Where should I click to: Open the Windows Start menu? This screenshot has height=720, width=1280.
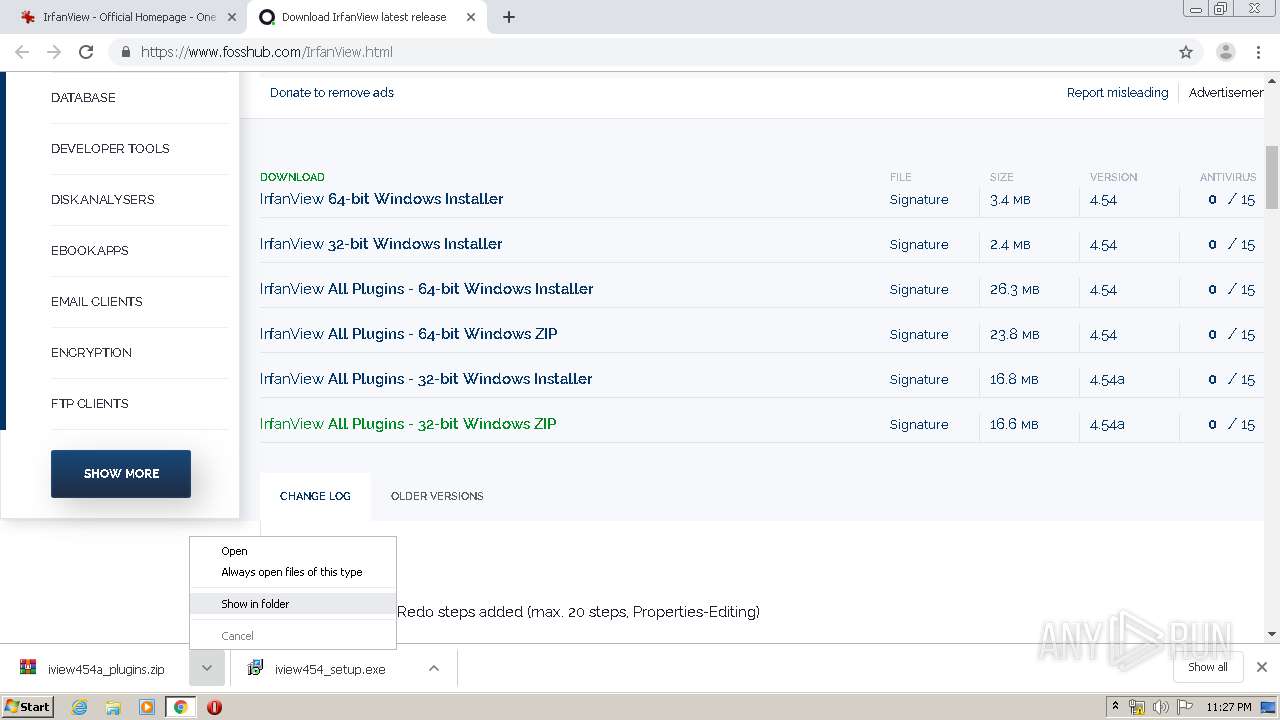tap(28, 707)
